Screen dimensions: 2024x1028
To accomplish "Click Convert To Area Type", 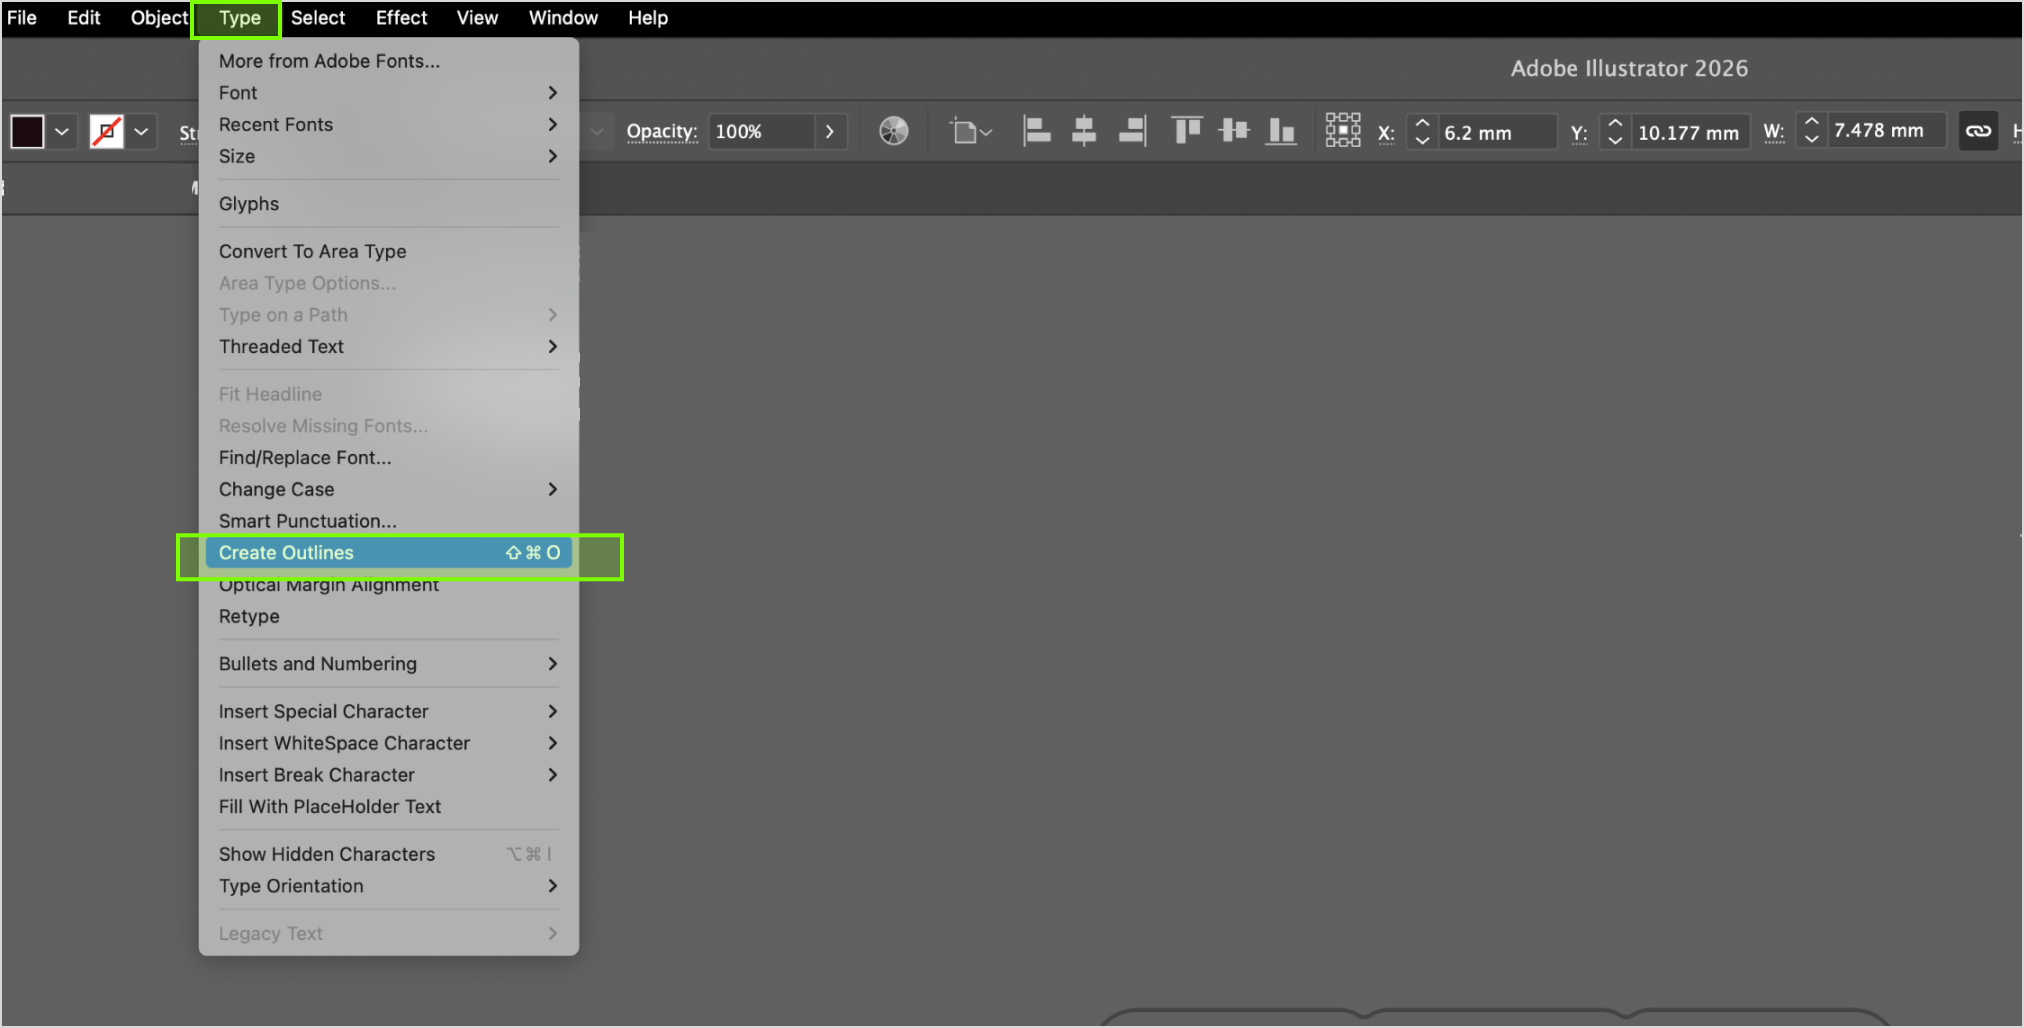I will (x=312, y=251).
